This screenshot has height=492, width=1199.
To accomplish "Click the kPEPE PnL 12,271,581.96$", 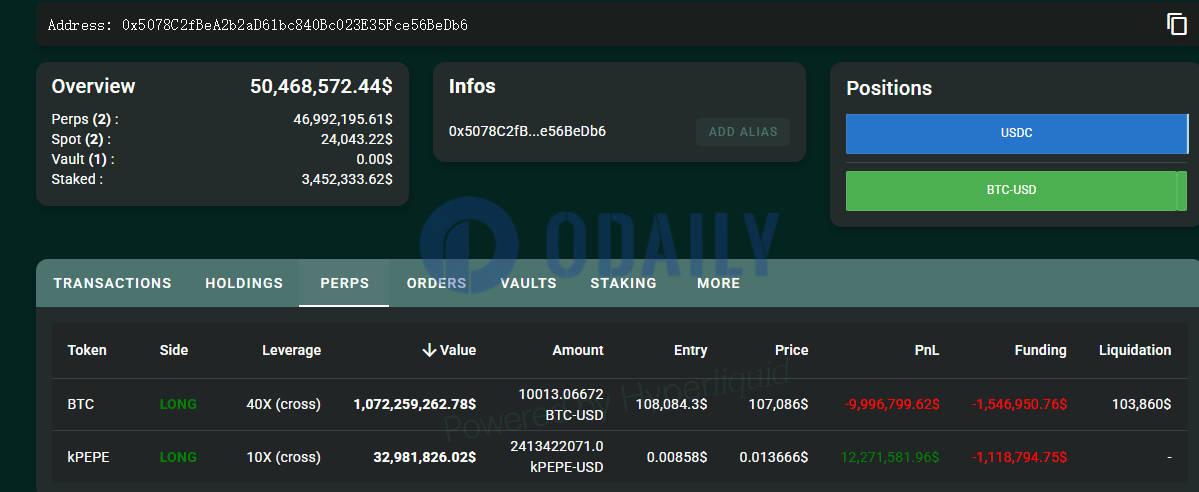I will click(890, 458).
